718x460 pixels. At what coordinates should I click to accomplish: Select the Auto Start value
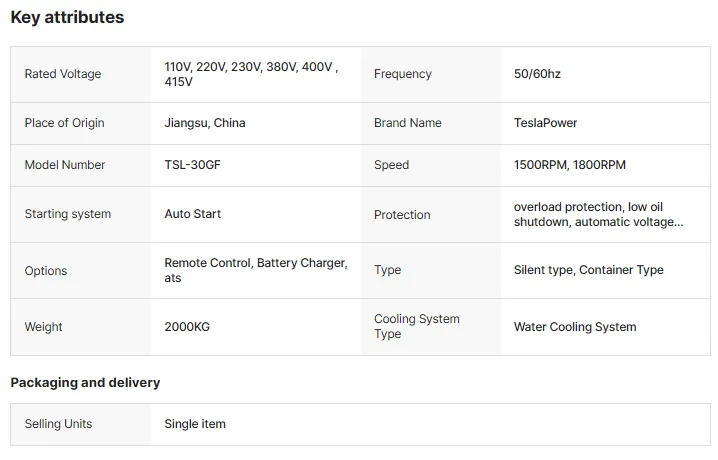192,214
